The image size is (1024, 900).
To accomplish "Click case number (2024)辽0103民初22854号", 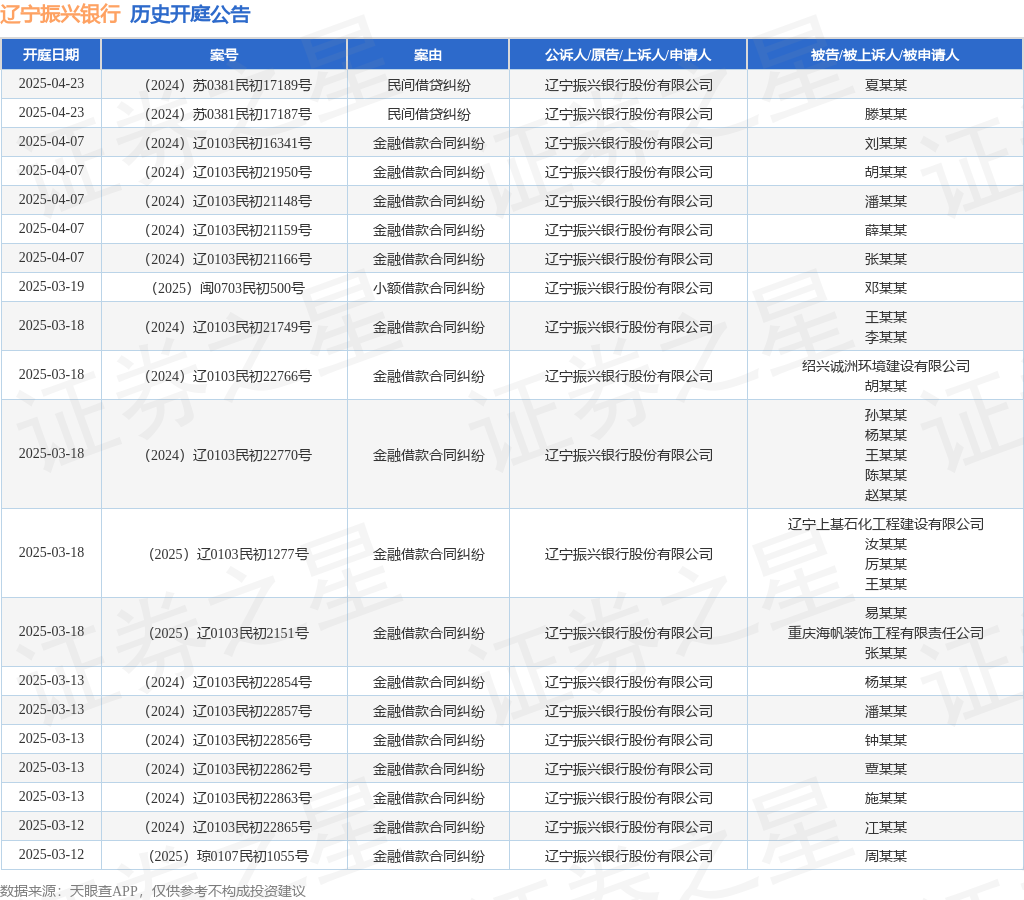I will pyautogui.click(x=228, y=683).
